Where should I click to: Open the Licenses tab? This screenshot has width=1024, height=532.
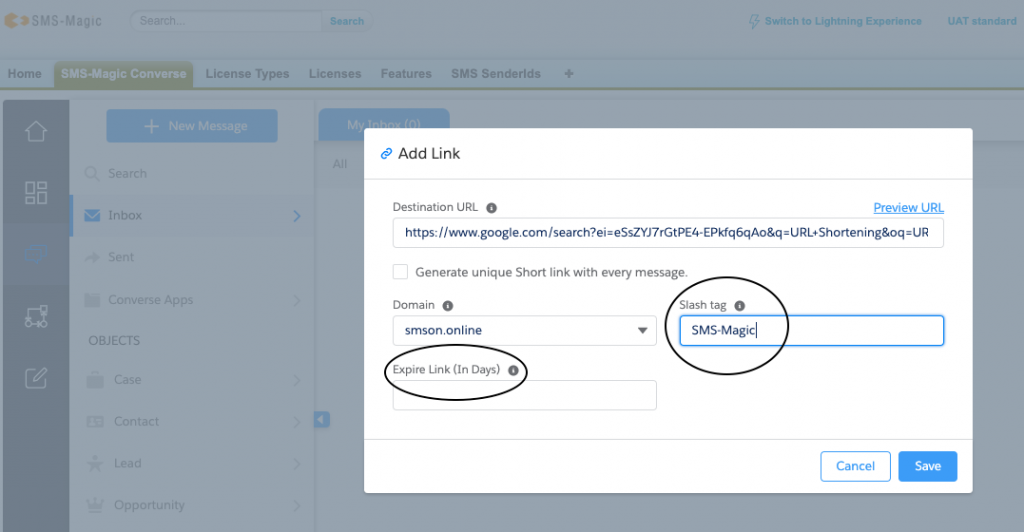click(335, 74)
